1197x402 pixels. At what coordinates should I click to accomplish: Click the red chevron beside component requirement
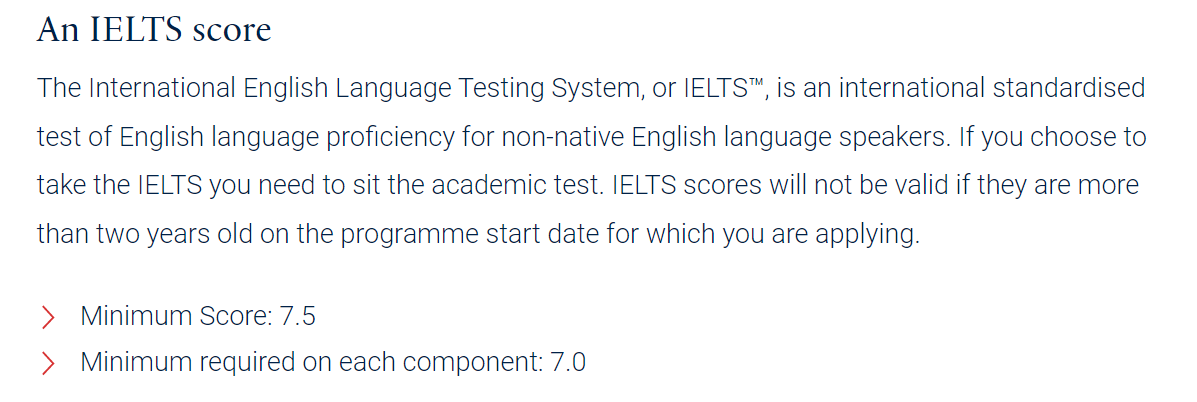tap(47, 363)
